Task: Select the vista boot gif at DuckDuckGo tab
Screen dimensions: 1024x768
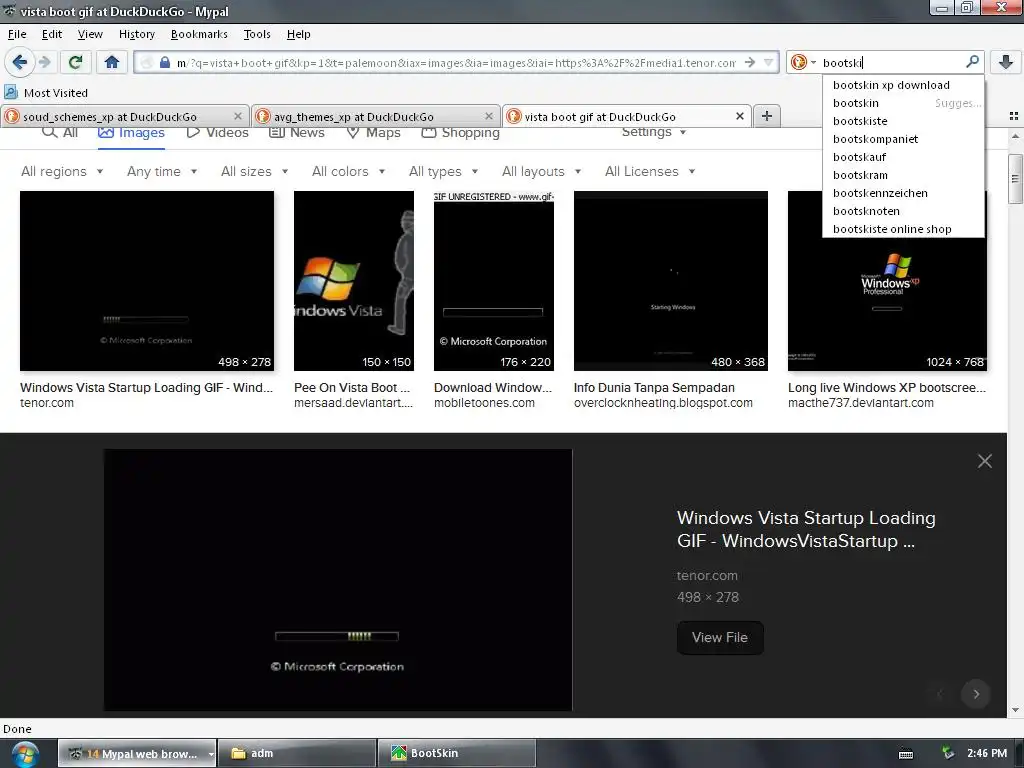Action: click(x=626, y=116)
